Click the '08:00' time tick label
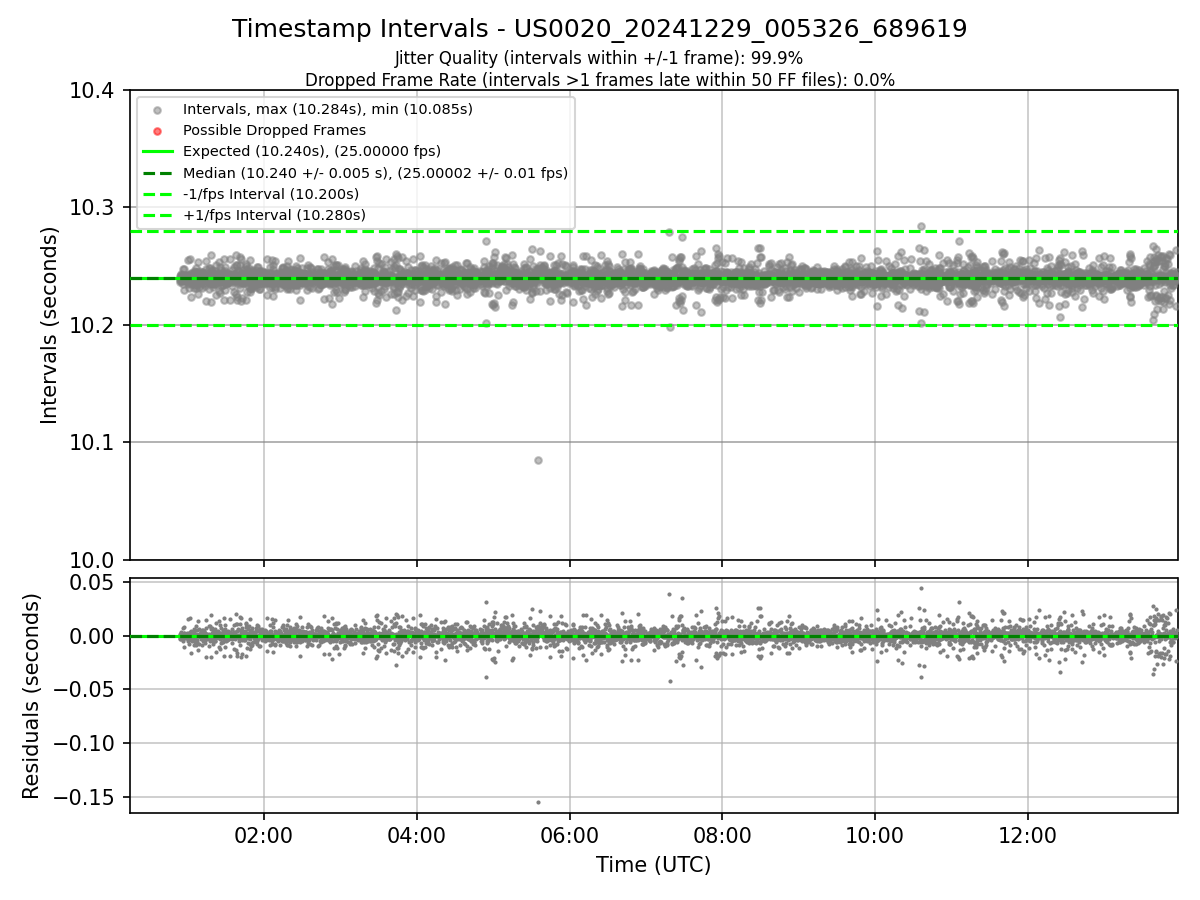 722,835
